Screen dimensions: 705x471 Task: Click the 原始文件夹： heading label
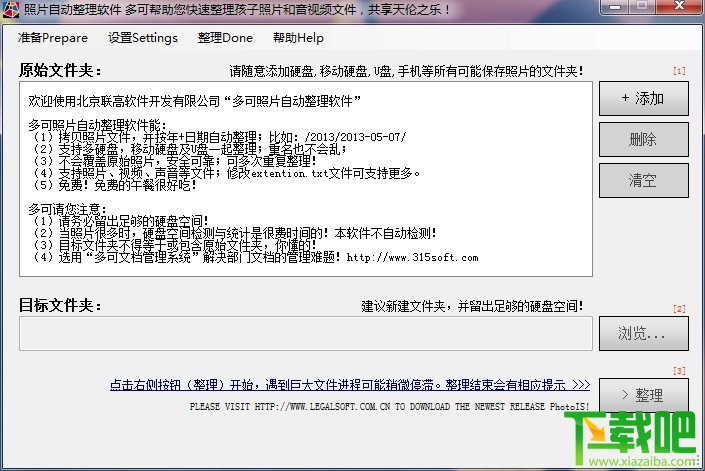[61, 71]
